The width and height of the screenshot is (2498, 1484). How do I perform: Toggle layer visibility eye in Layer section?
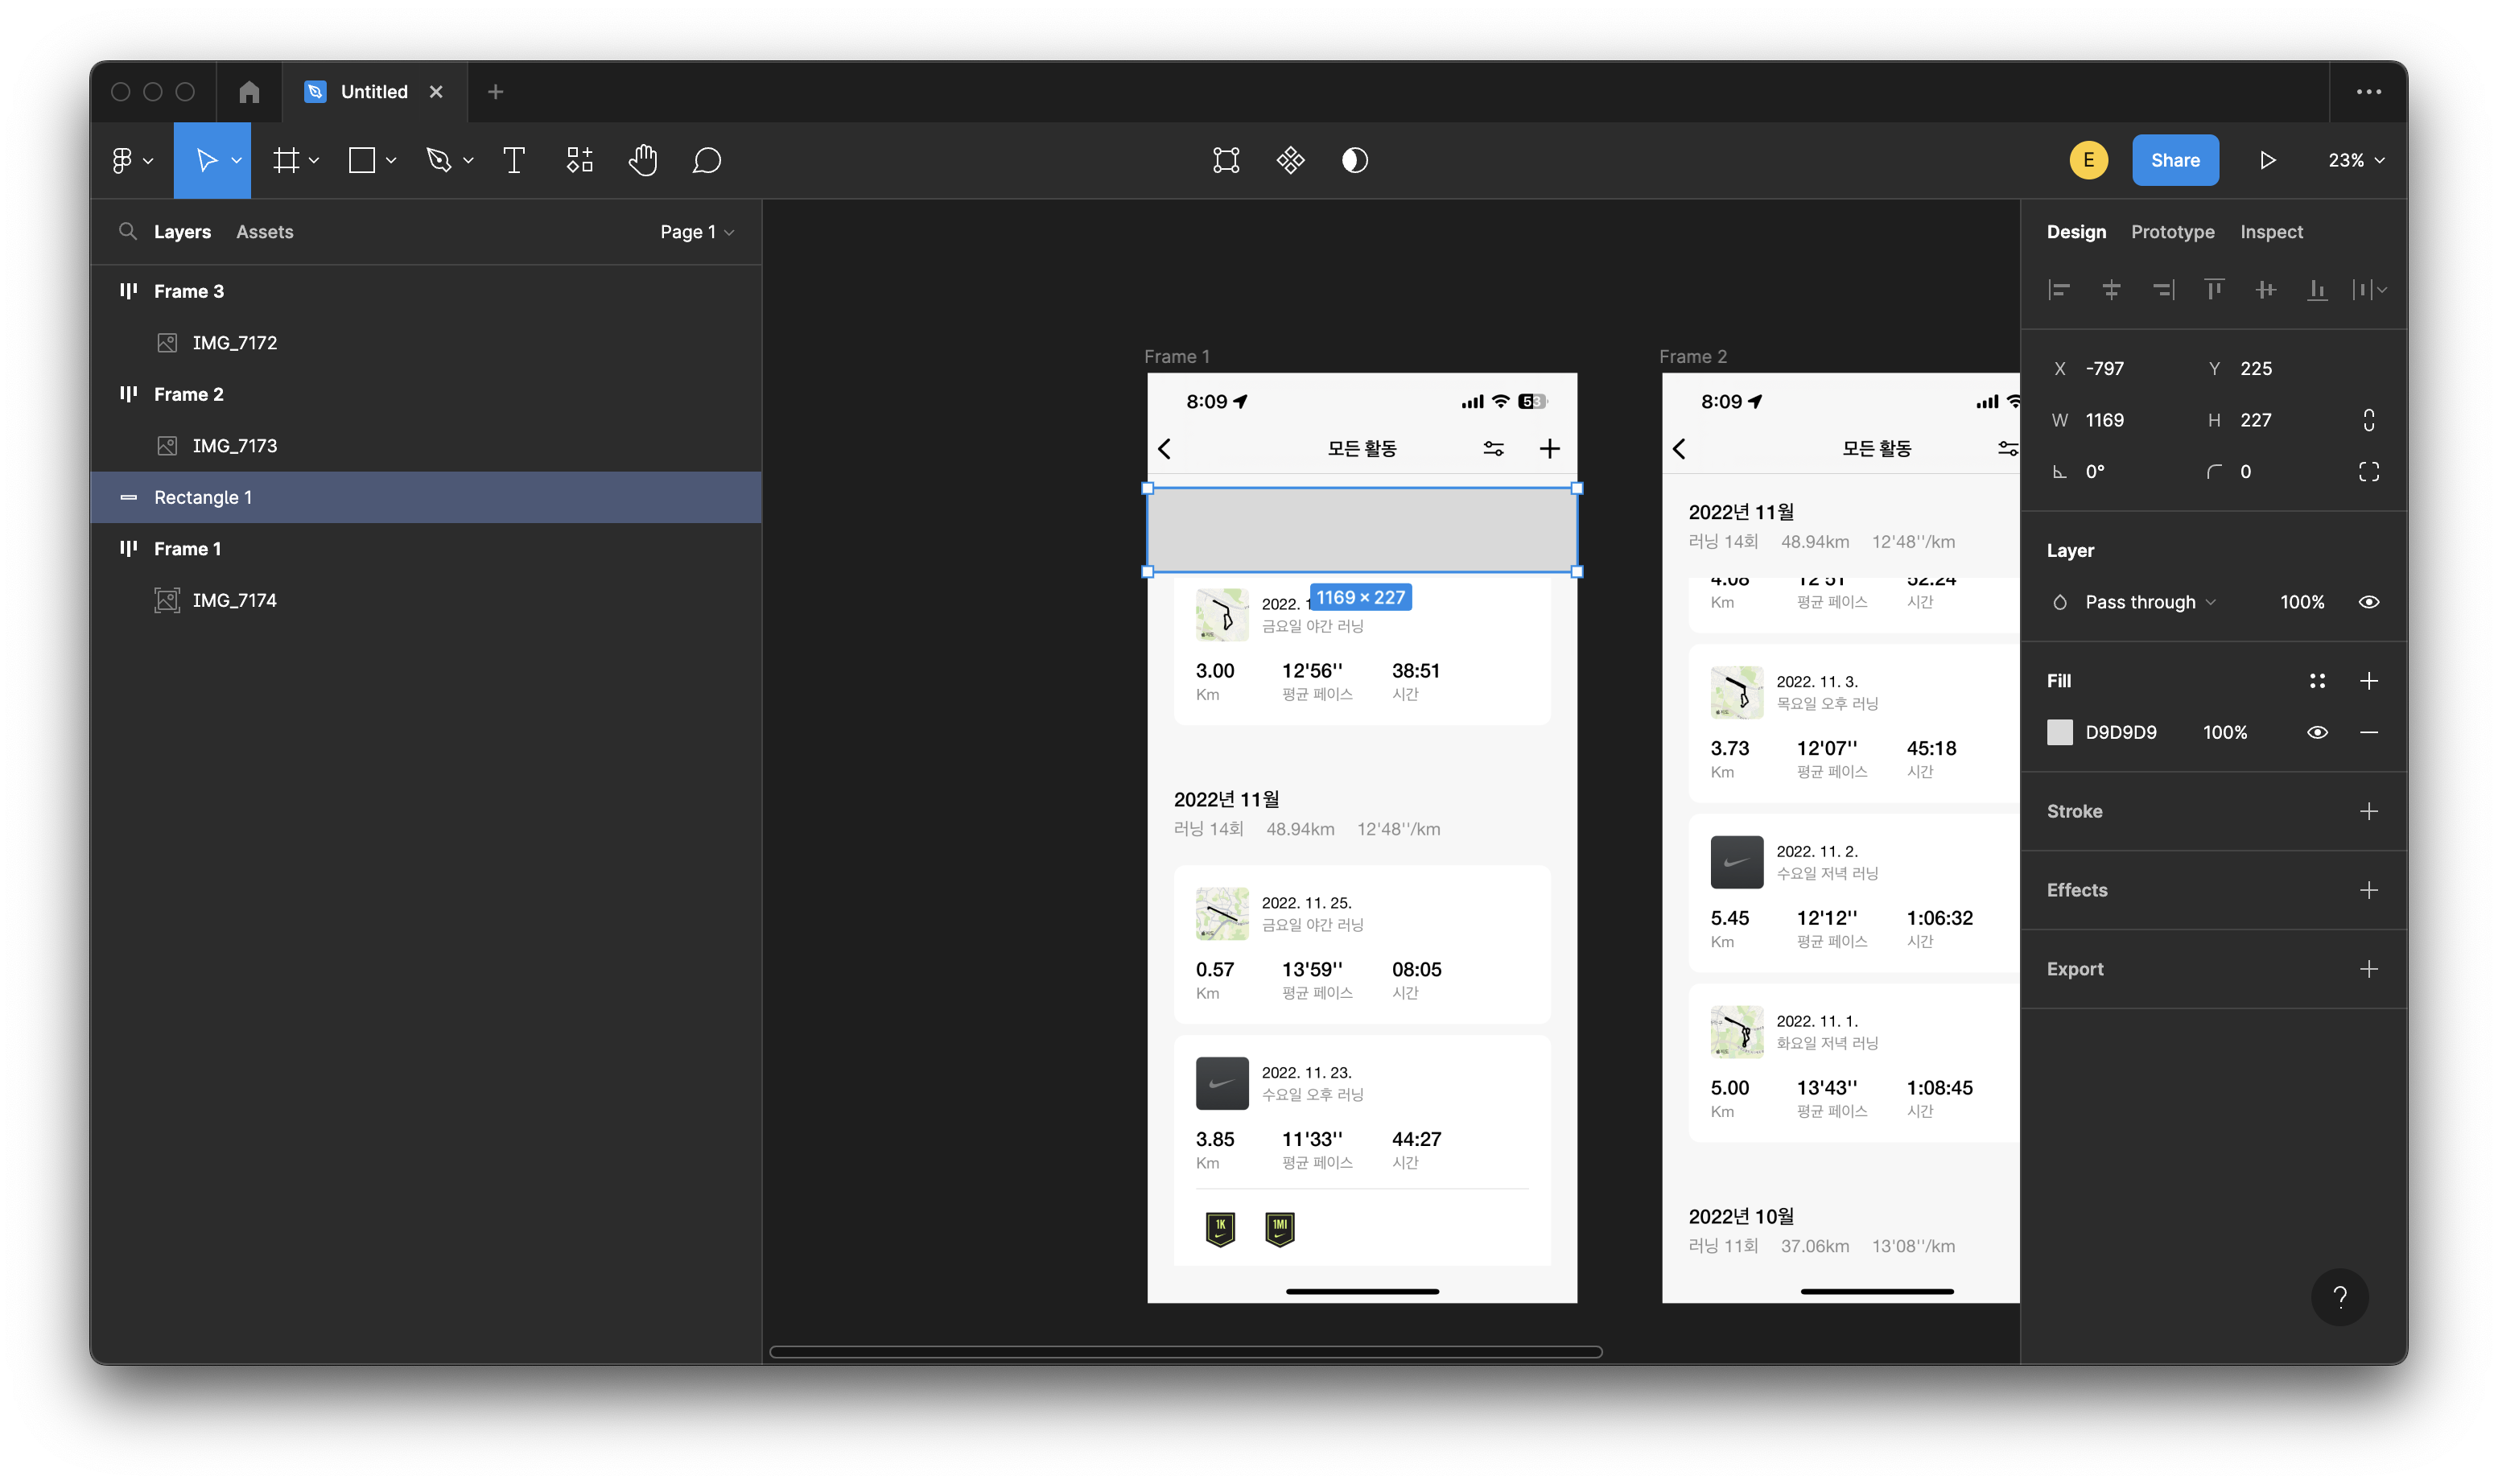click(x=2368, y=602)
